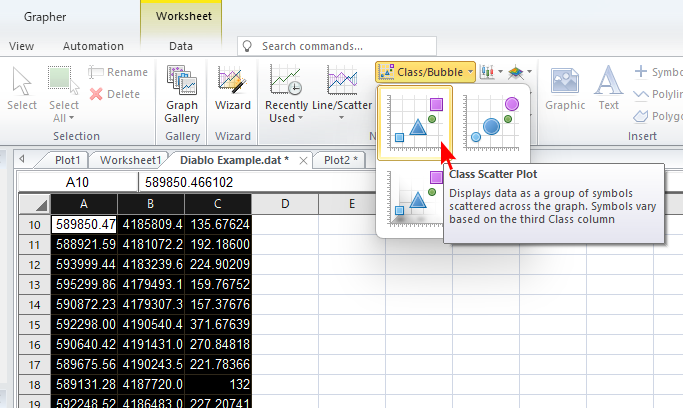This screenshot has width=683, height=408.
Task: Click the Search commands field
Action: point(340,46)
